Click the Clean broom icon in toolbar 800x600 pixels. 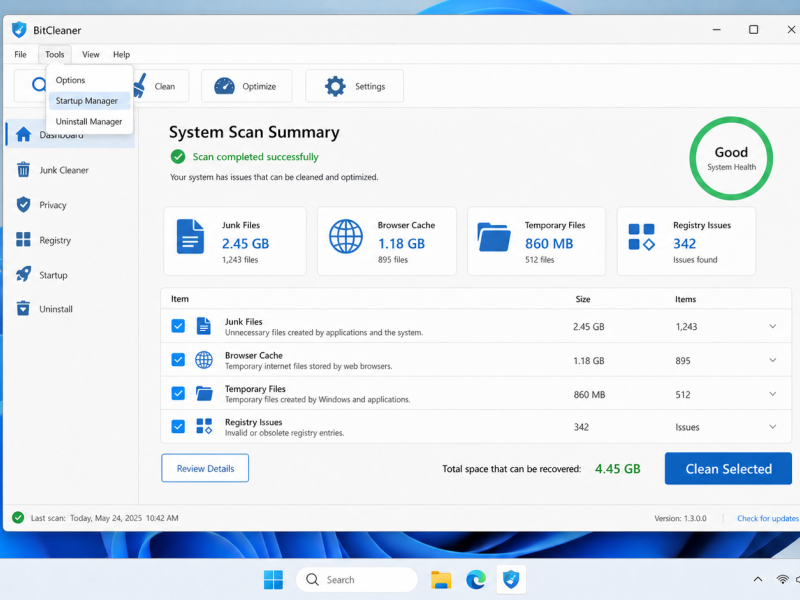[x=139, y=86]
